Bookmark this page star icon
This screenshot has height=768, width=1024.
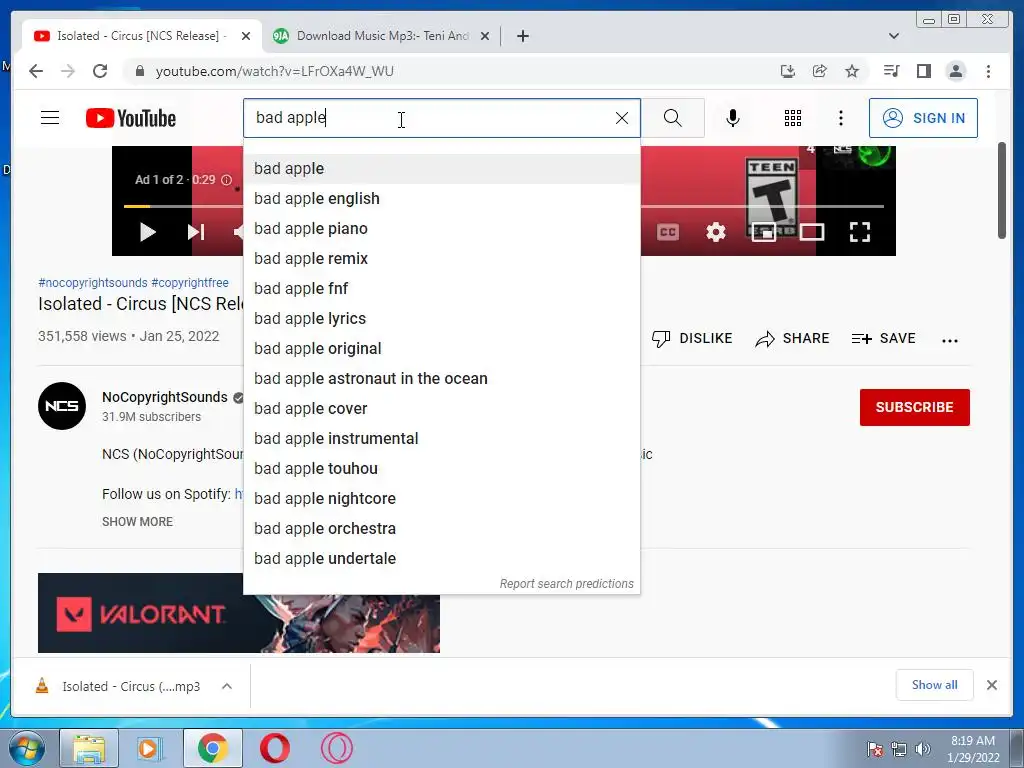(x=852, y=71)
